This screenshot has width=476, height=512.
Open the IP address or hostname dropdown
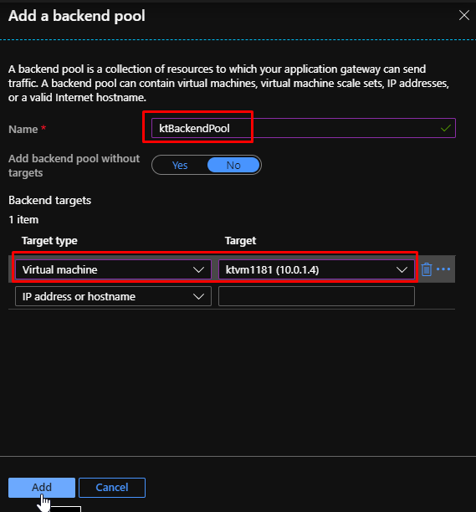(x=113, y=296)
